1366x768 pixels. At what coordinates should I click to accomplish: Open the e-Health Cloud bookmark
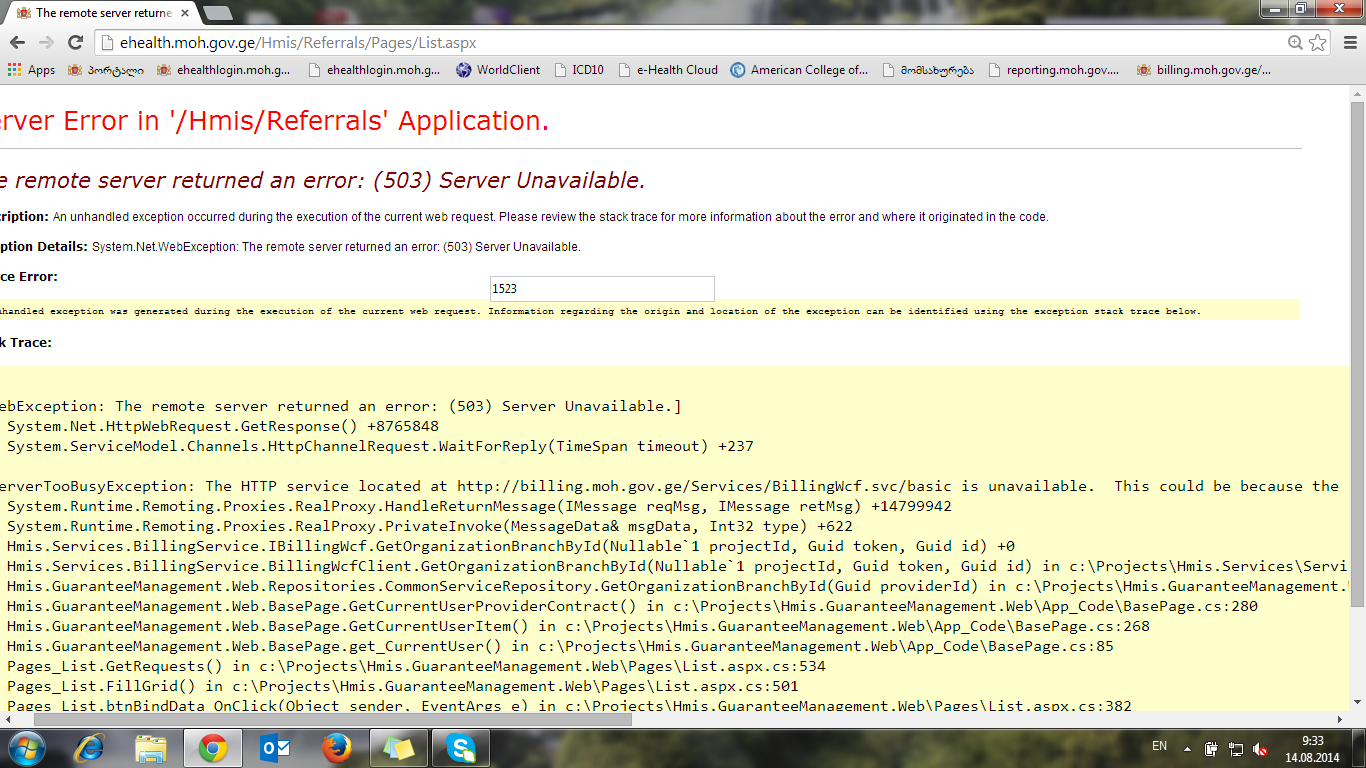point(668,70)
